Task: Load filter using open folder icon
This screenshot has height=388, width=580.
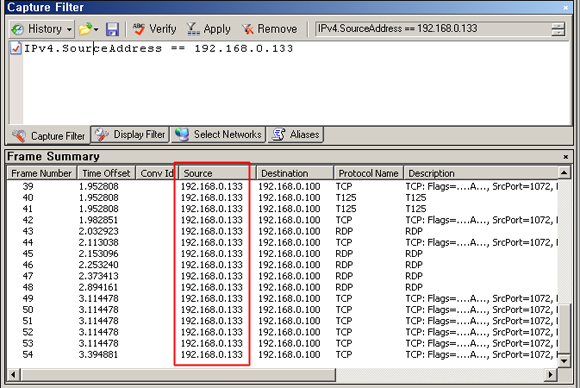Action: point(85,29)
